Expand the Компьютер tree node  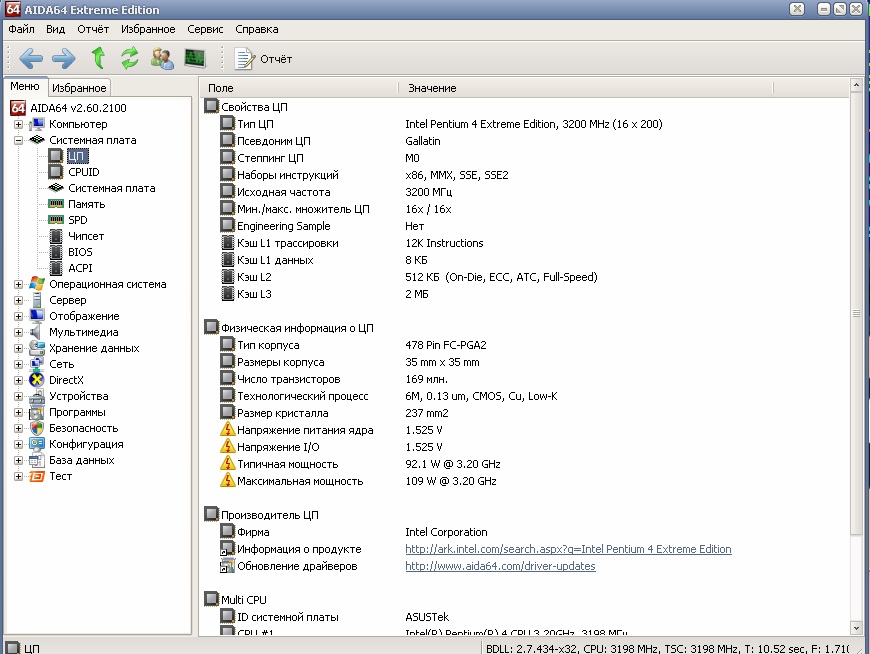point(18,124)
